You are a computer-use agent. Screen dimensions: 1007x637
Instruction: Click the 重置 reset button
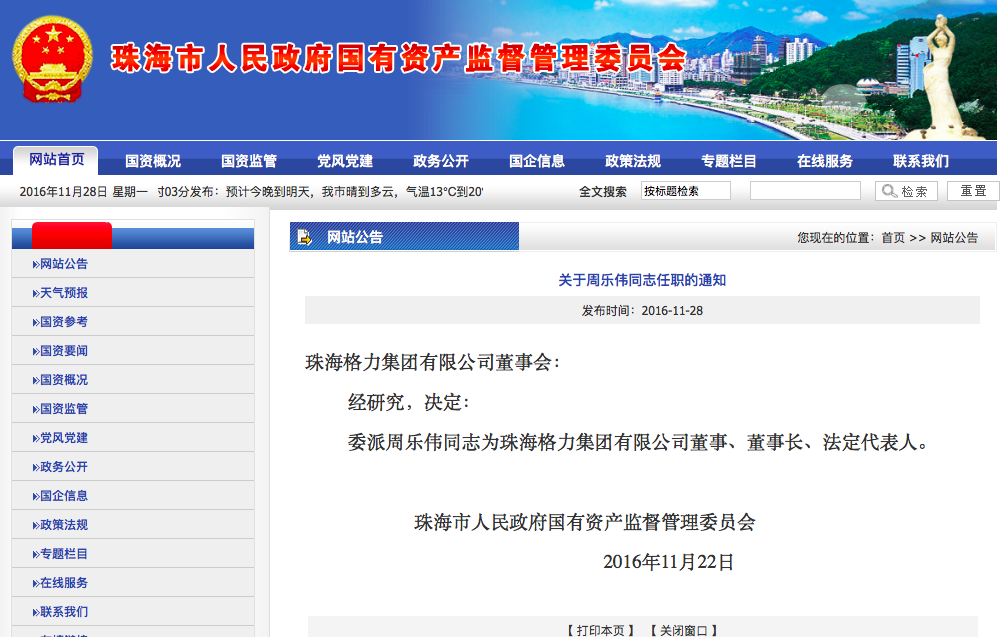(x=973, y=191)
